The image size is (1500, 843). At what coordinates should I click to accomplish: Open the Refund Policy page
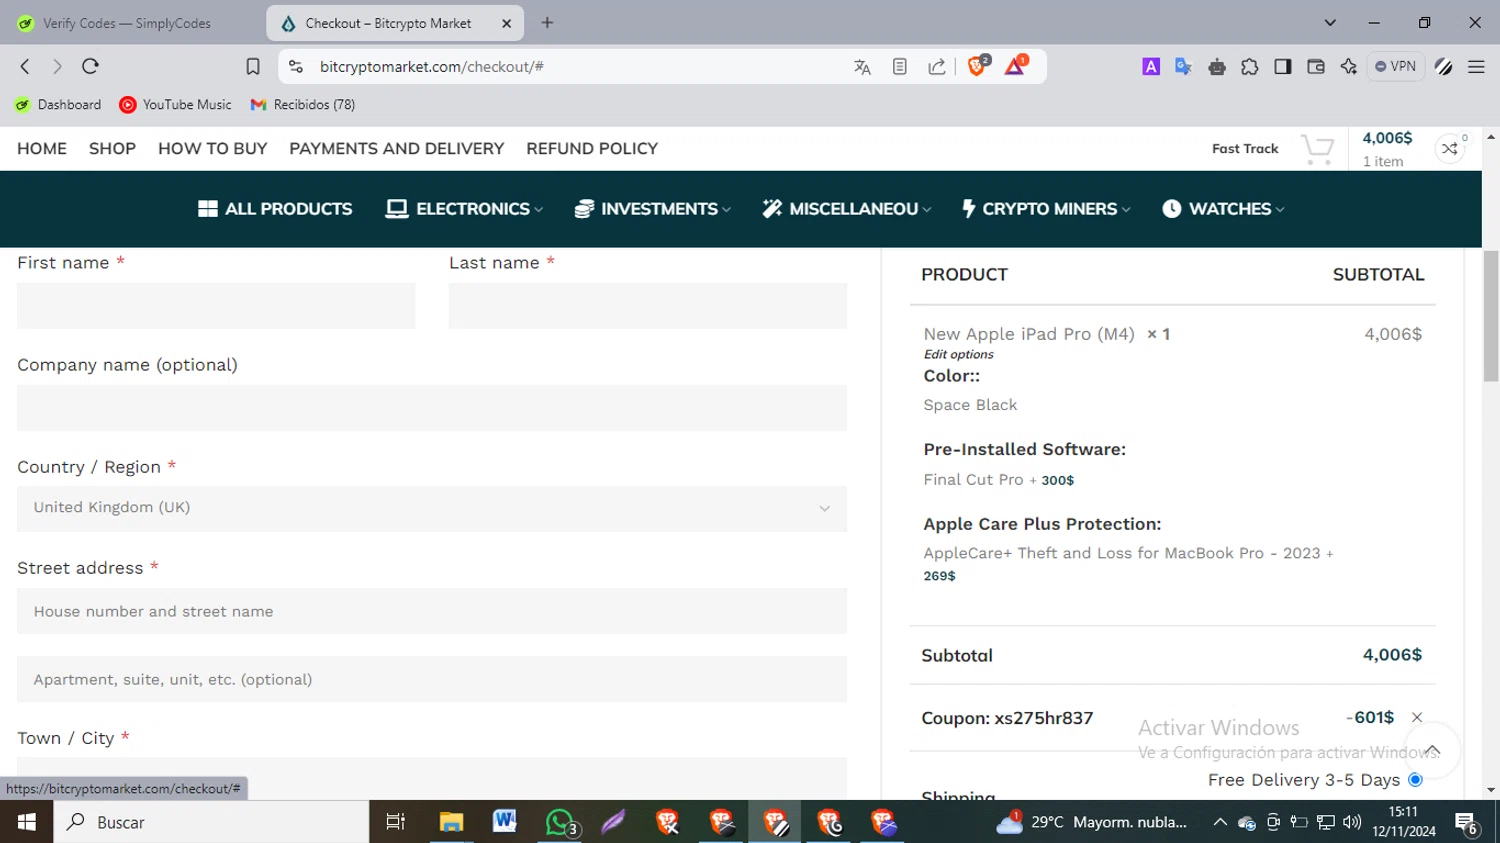coord(592,148)
